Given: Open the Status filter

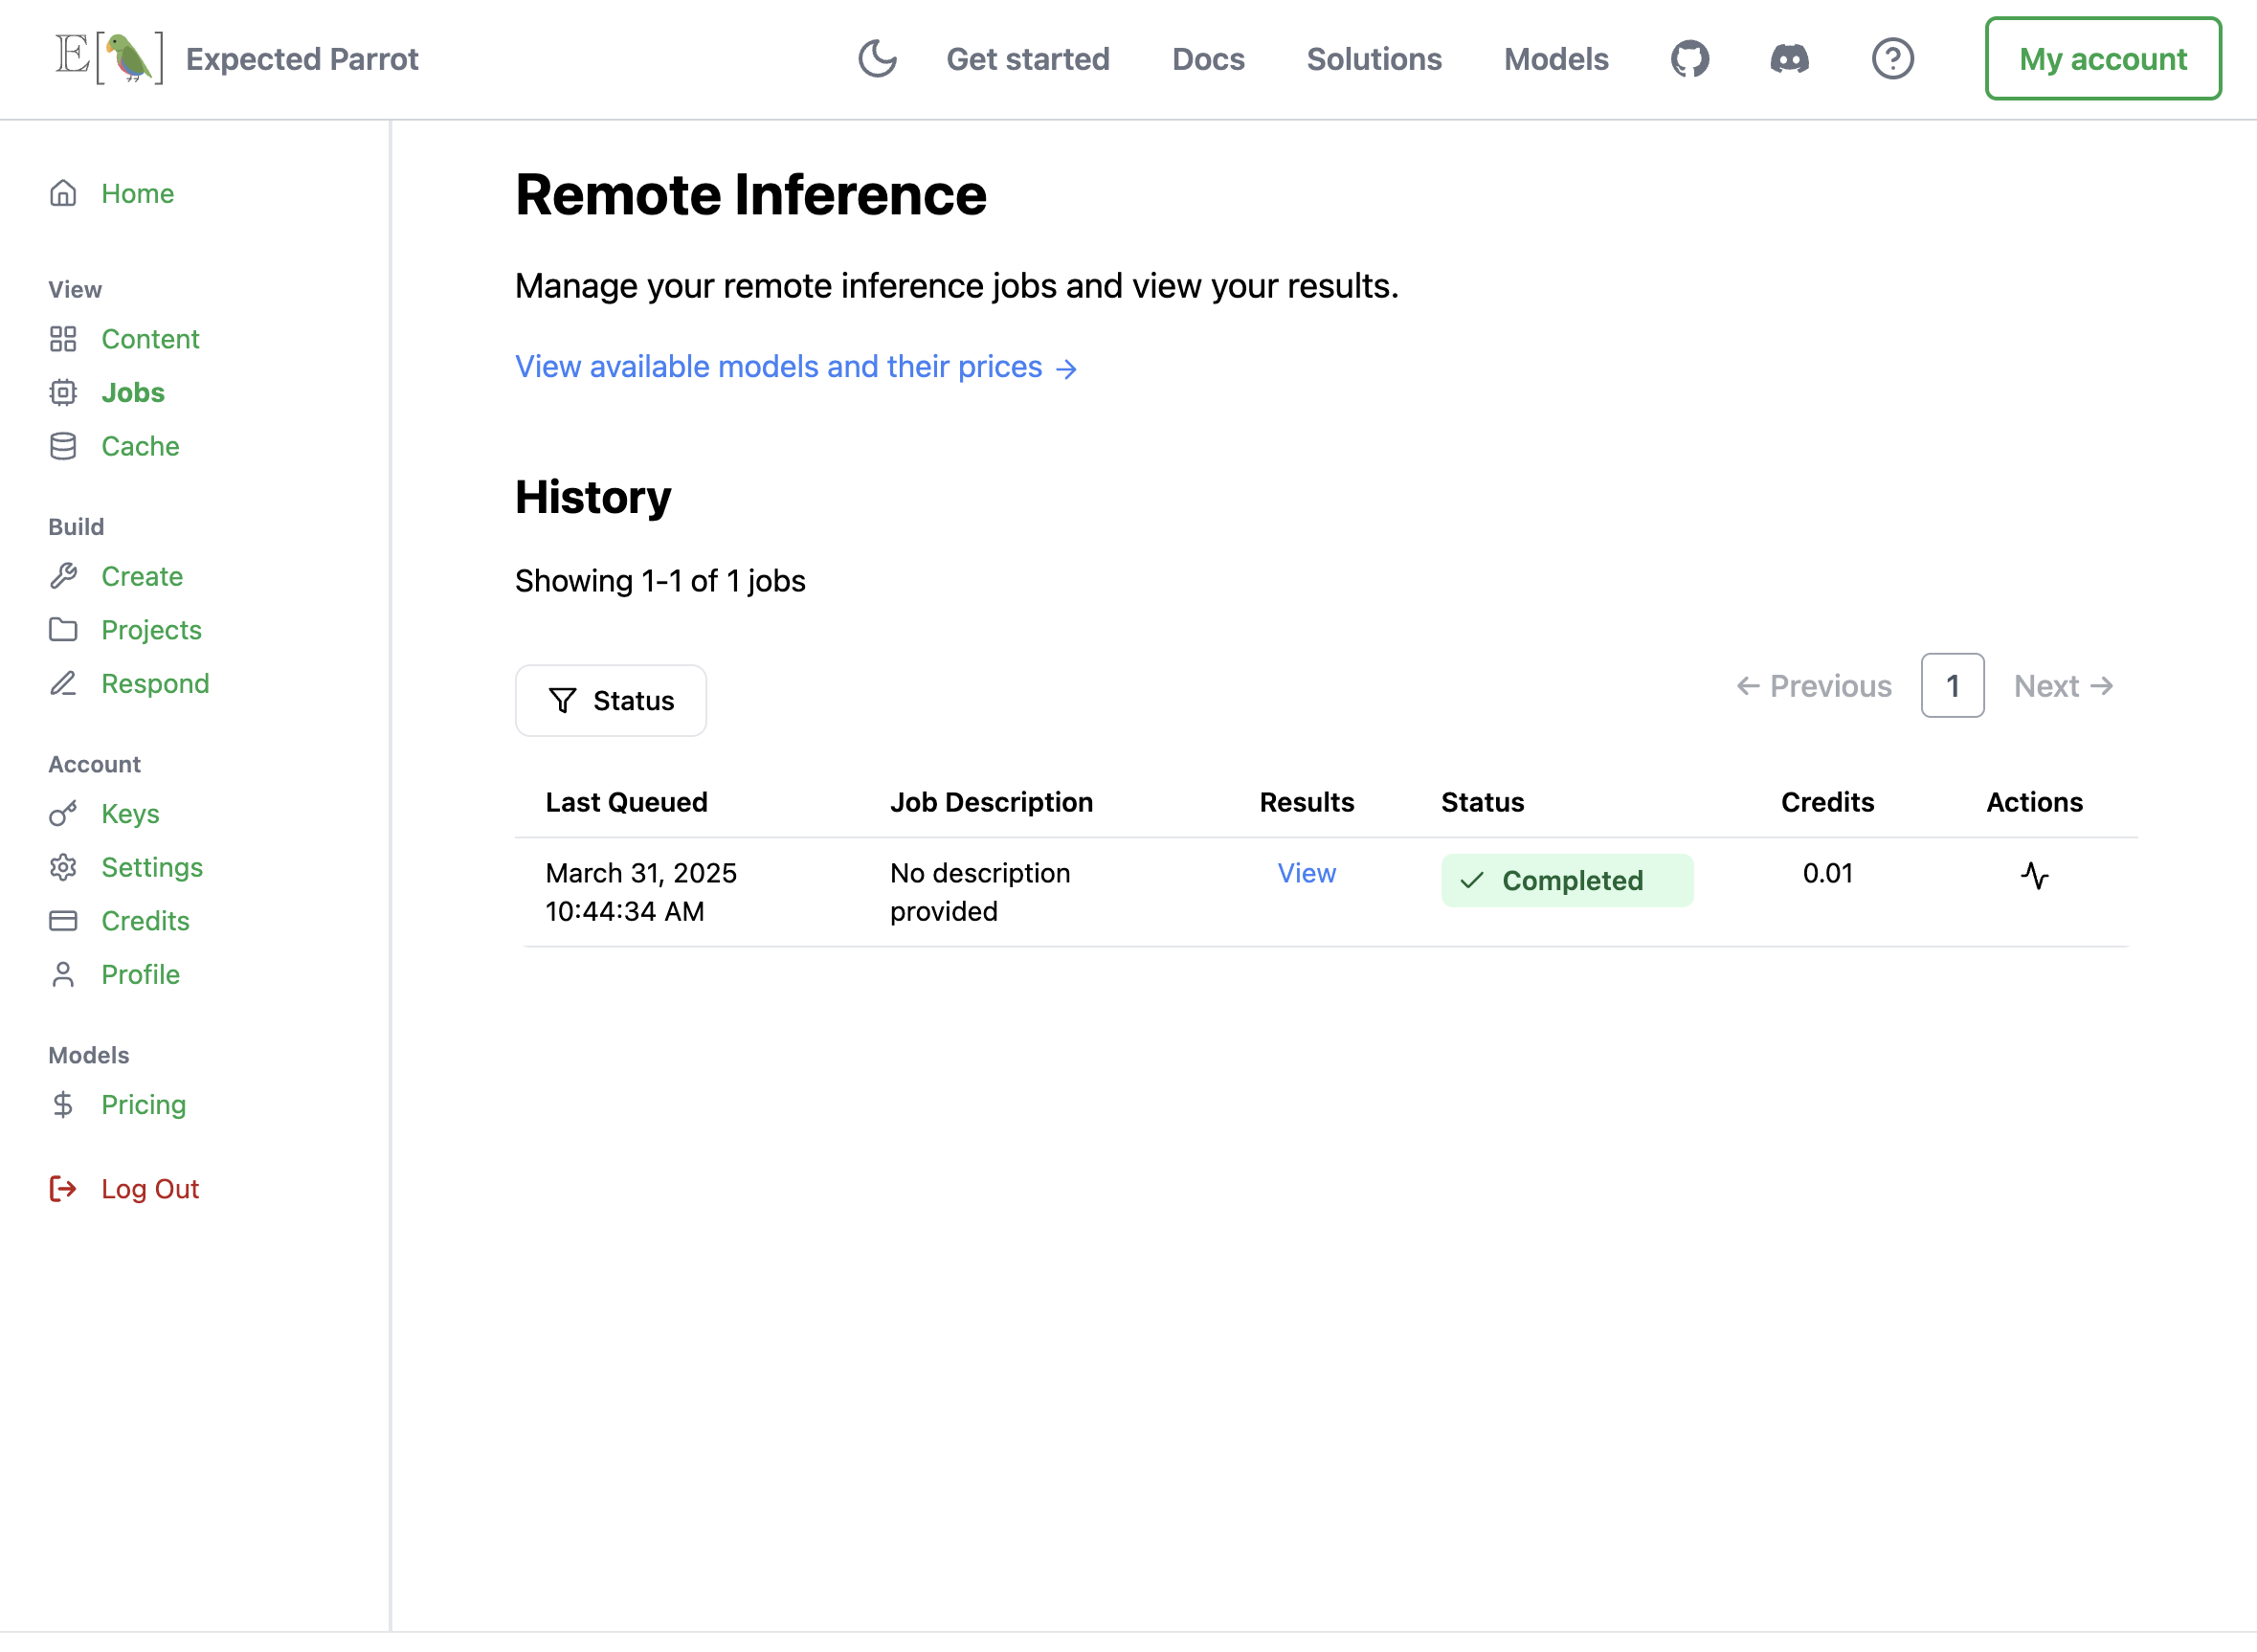Looking at the screenshot, I should point(610,700).
